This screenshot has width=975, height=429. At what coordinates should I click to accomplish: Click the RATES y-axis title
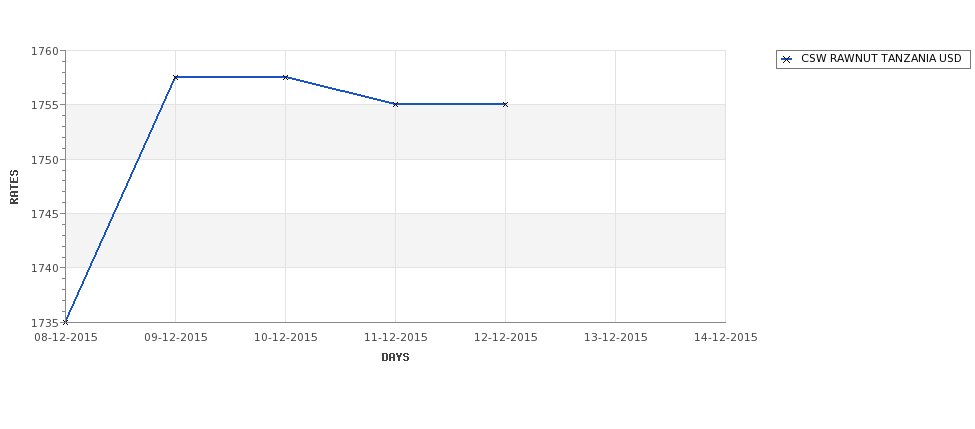(x=14, y=187)
